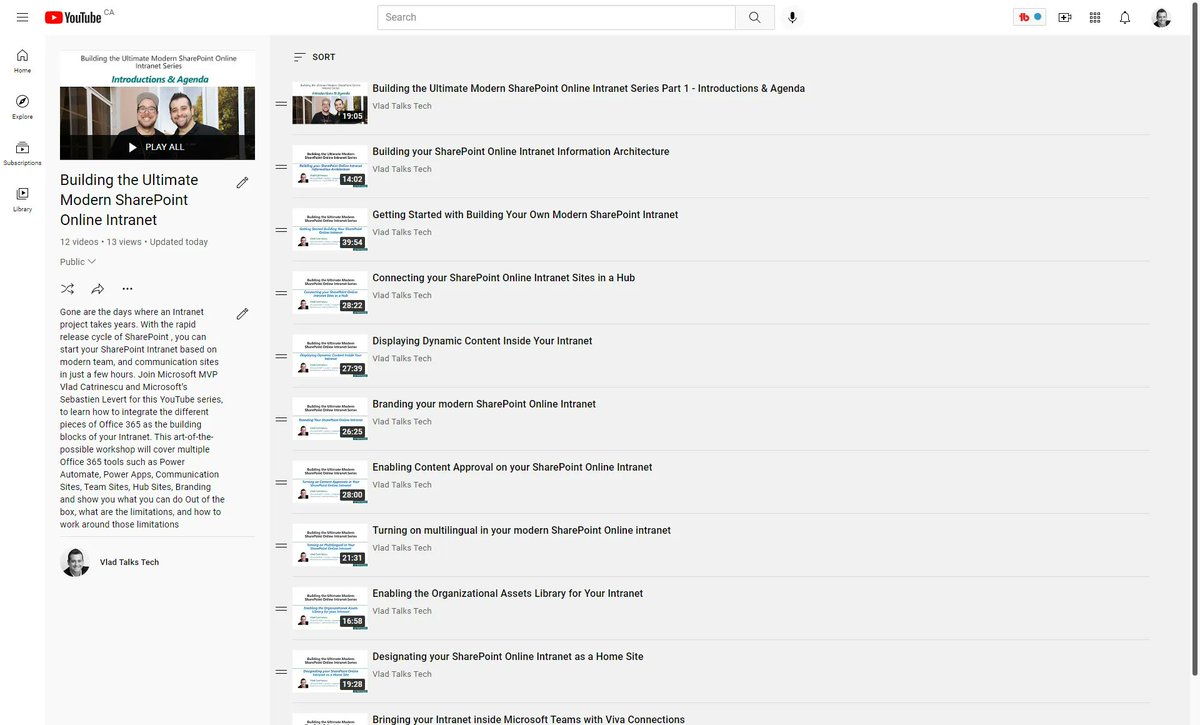The width and height of the screenshot is (1200, 725).
Task: Edit the playlist title pencil
Action: coord(242,182)
